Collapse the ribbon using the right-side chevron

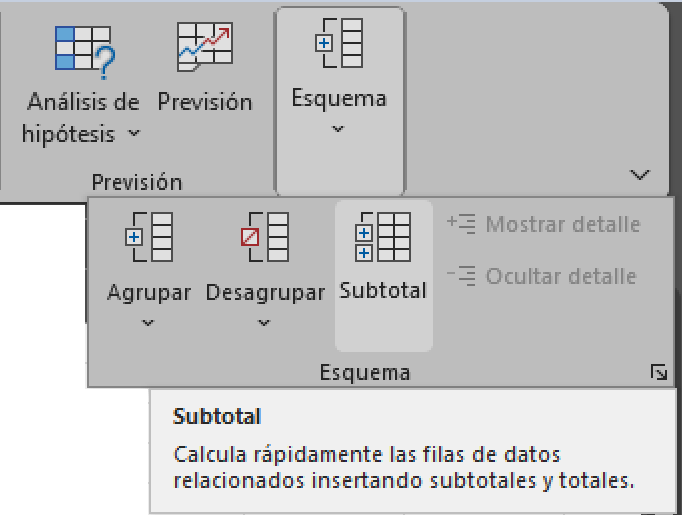639,175
